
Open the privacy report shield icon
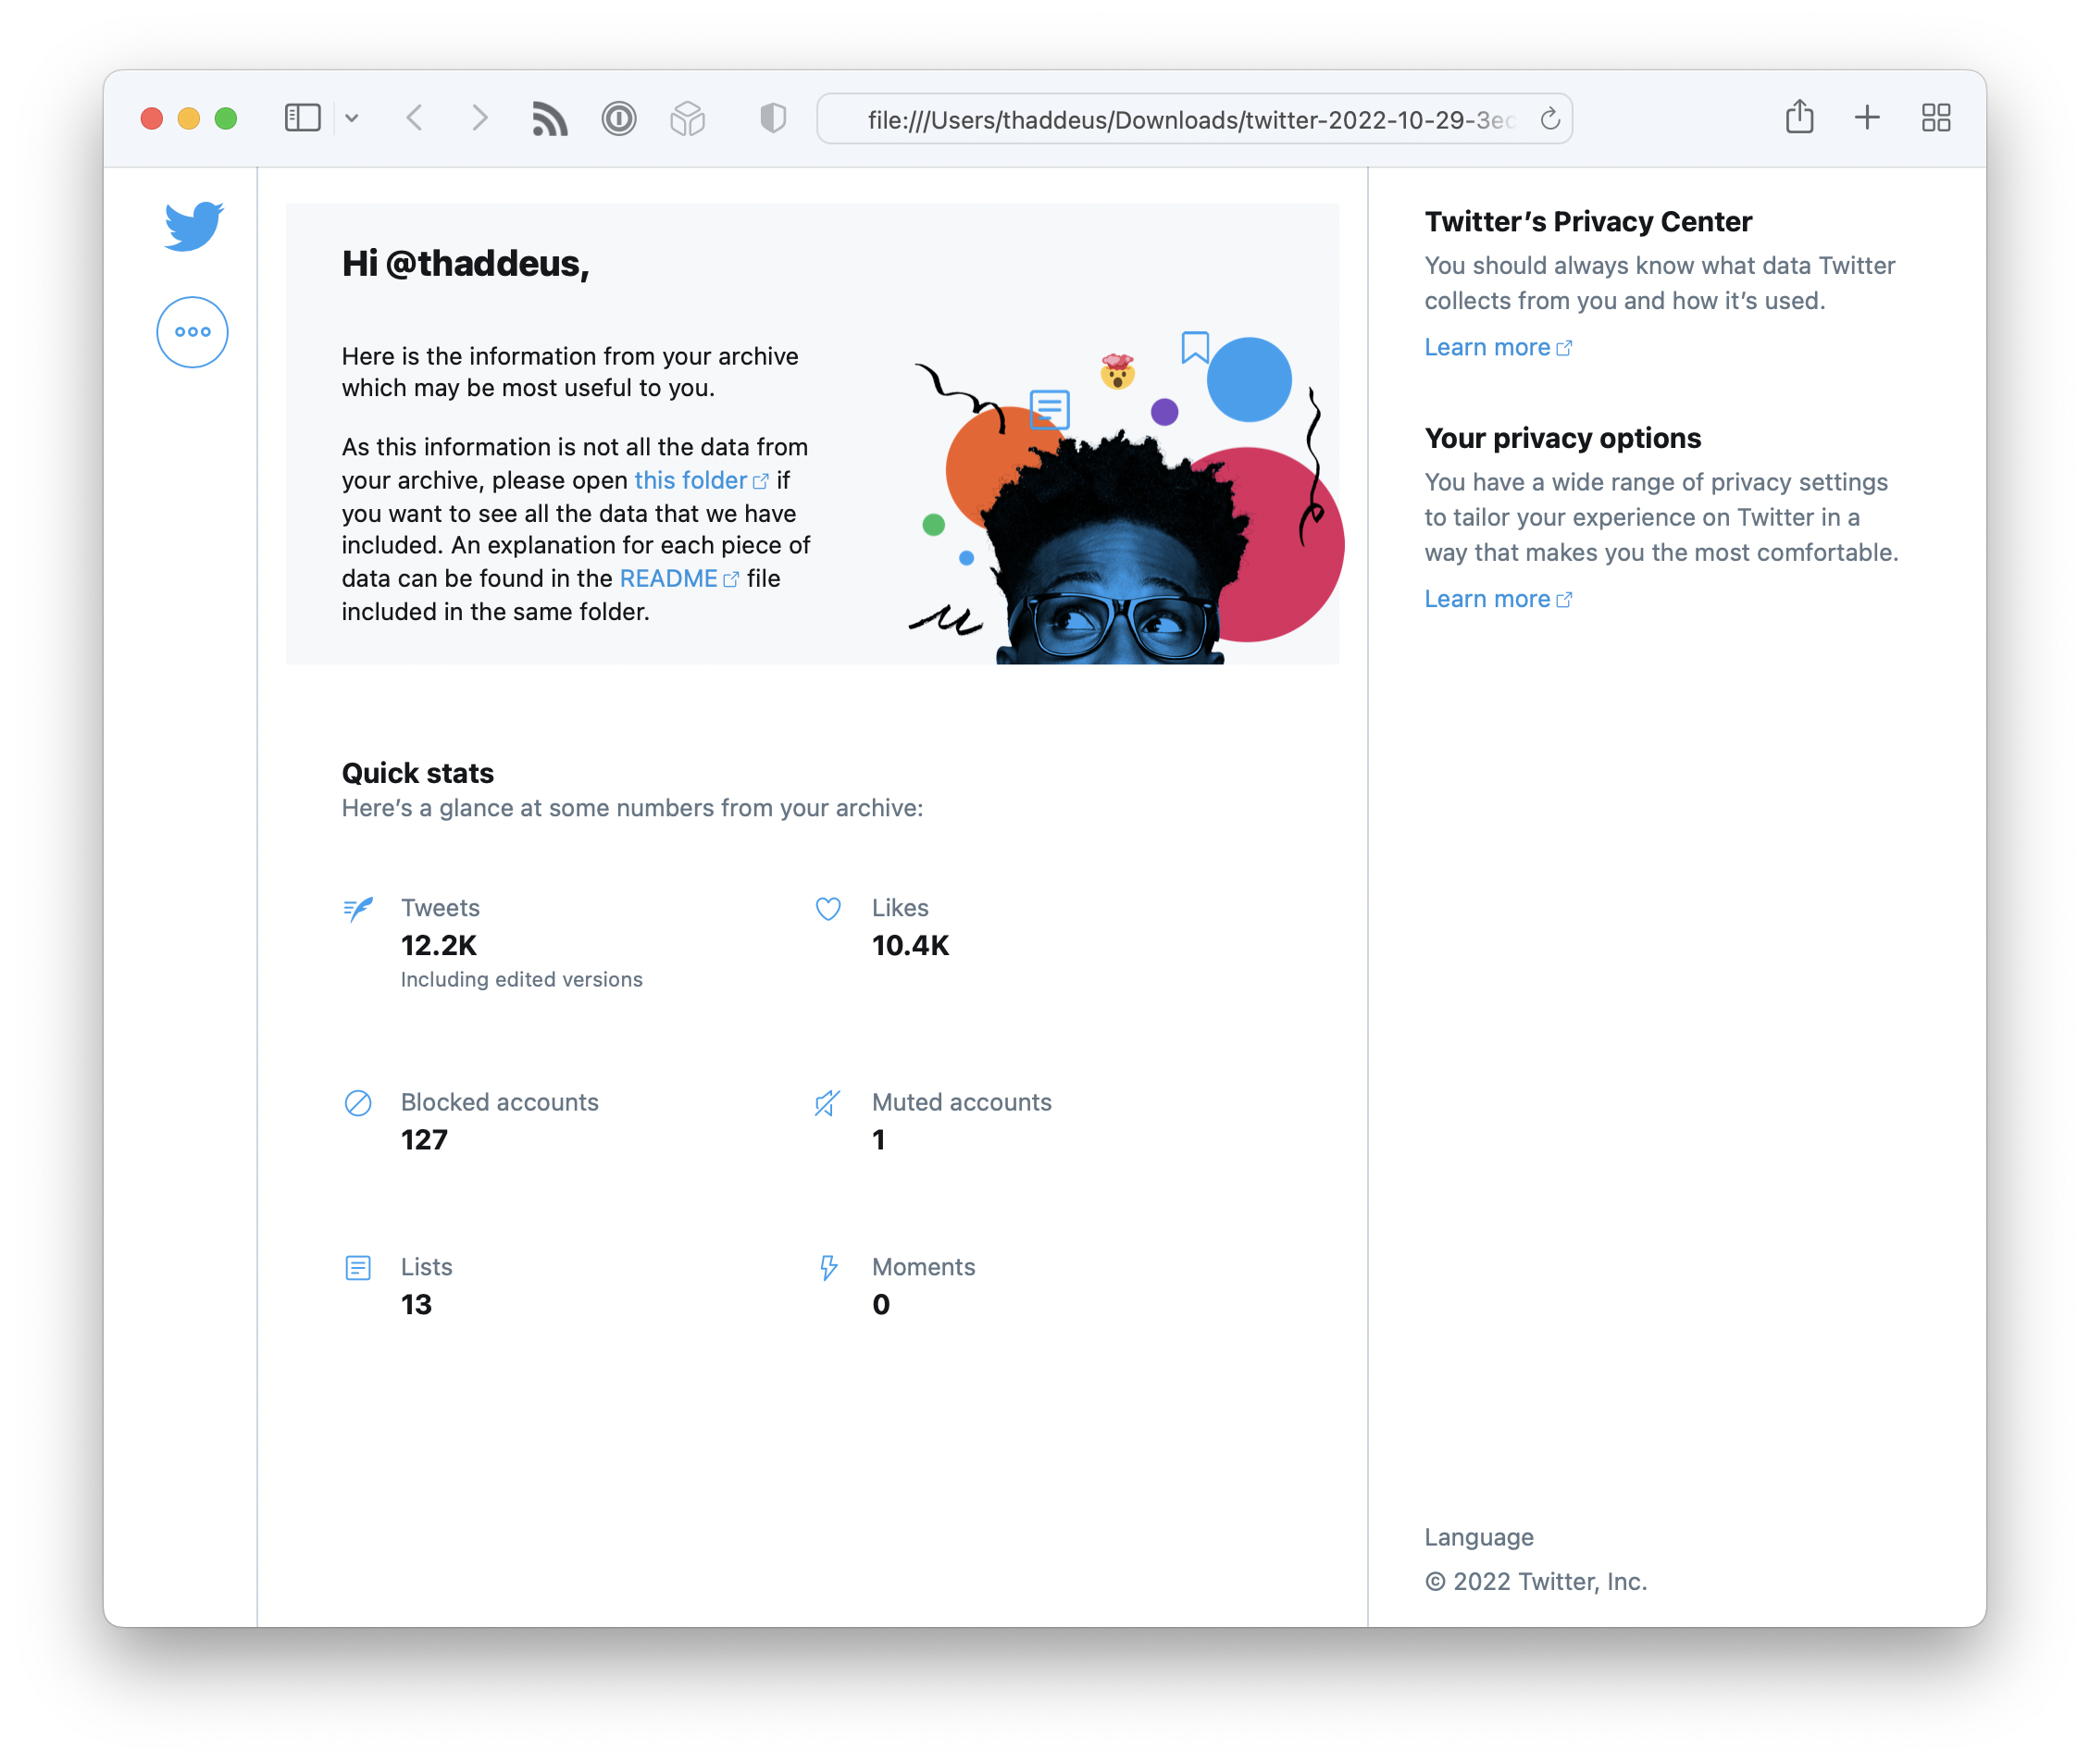(x=772, y=118)
